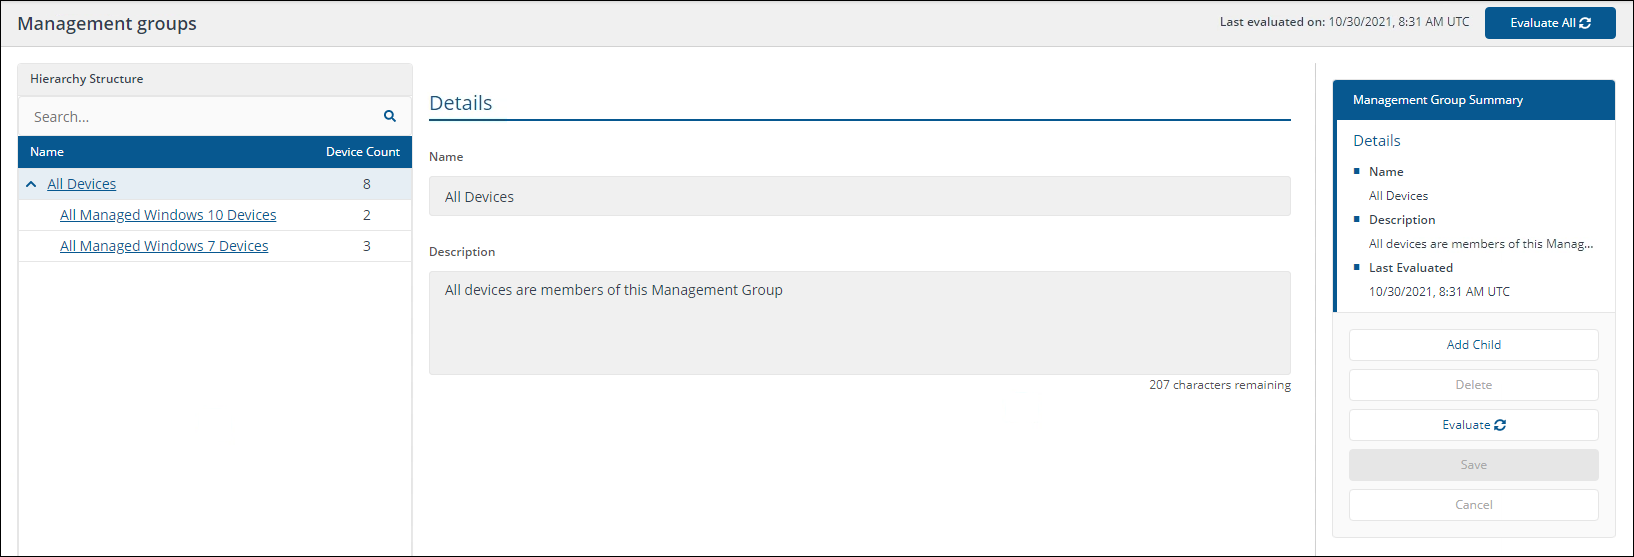Select the All Devices group link
Viewport: 1634px width, 557px height.
click(x=82, y=184)
